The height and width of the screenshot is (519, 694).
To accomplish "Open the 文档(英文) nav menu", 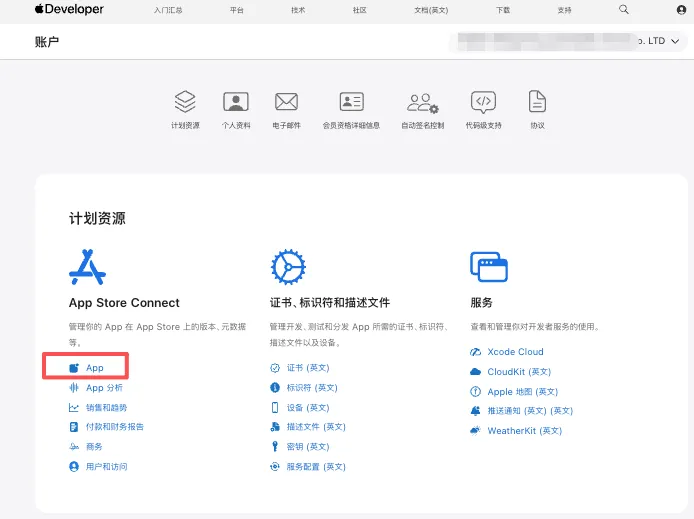I will click(431, 10).
